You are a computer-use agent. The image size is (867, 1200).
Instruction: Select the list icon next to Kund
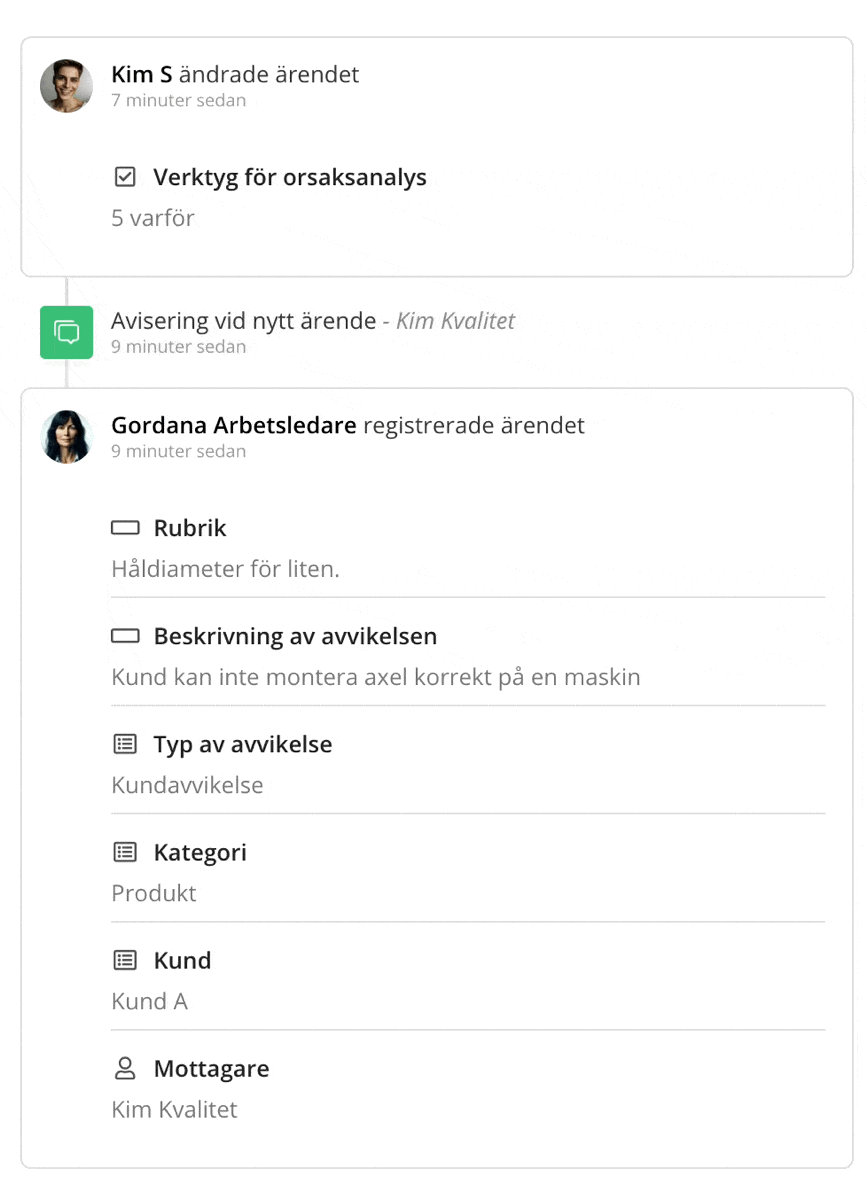[124, 960]
